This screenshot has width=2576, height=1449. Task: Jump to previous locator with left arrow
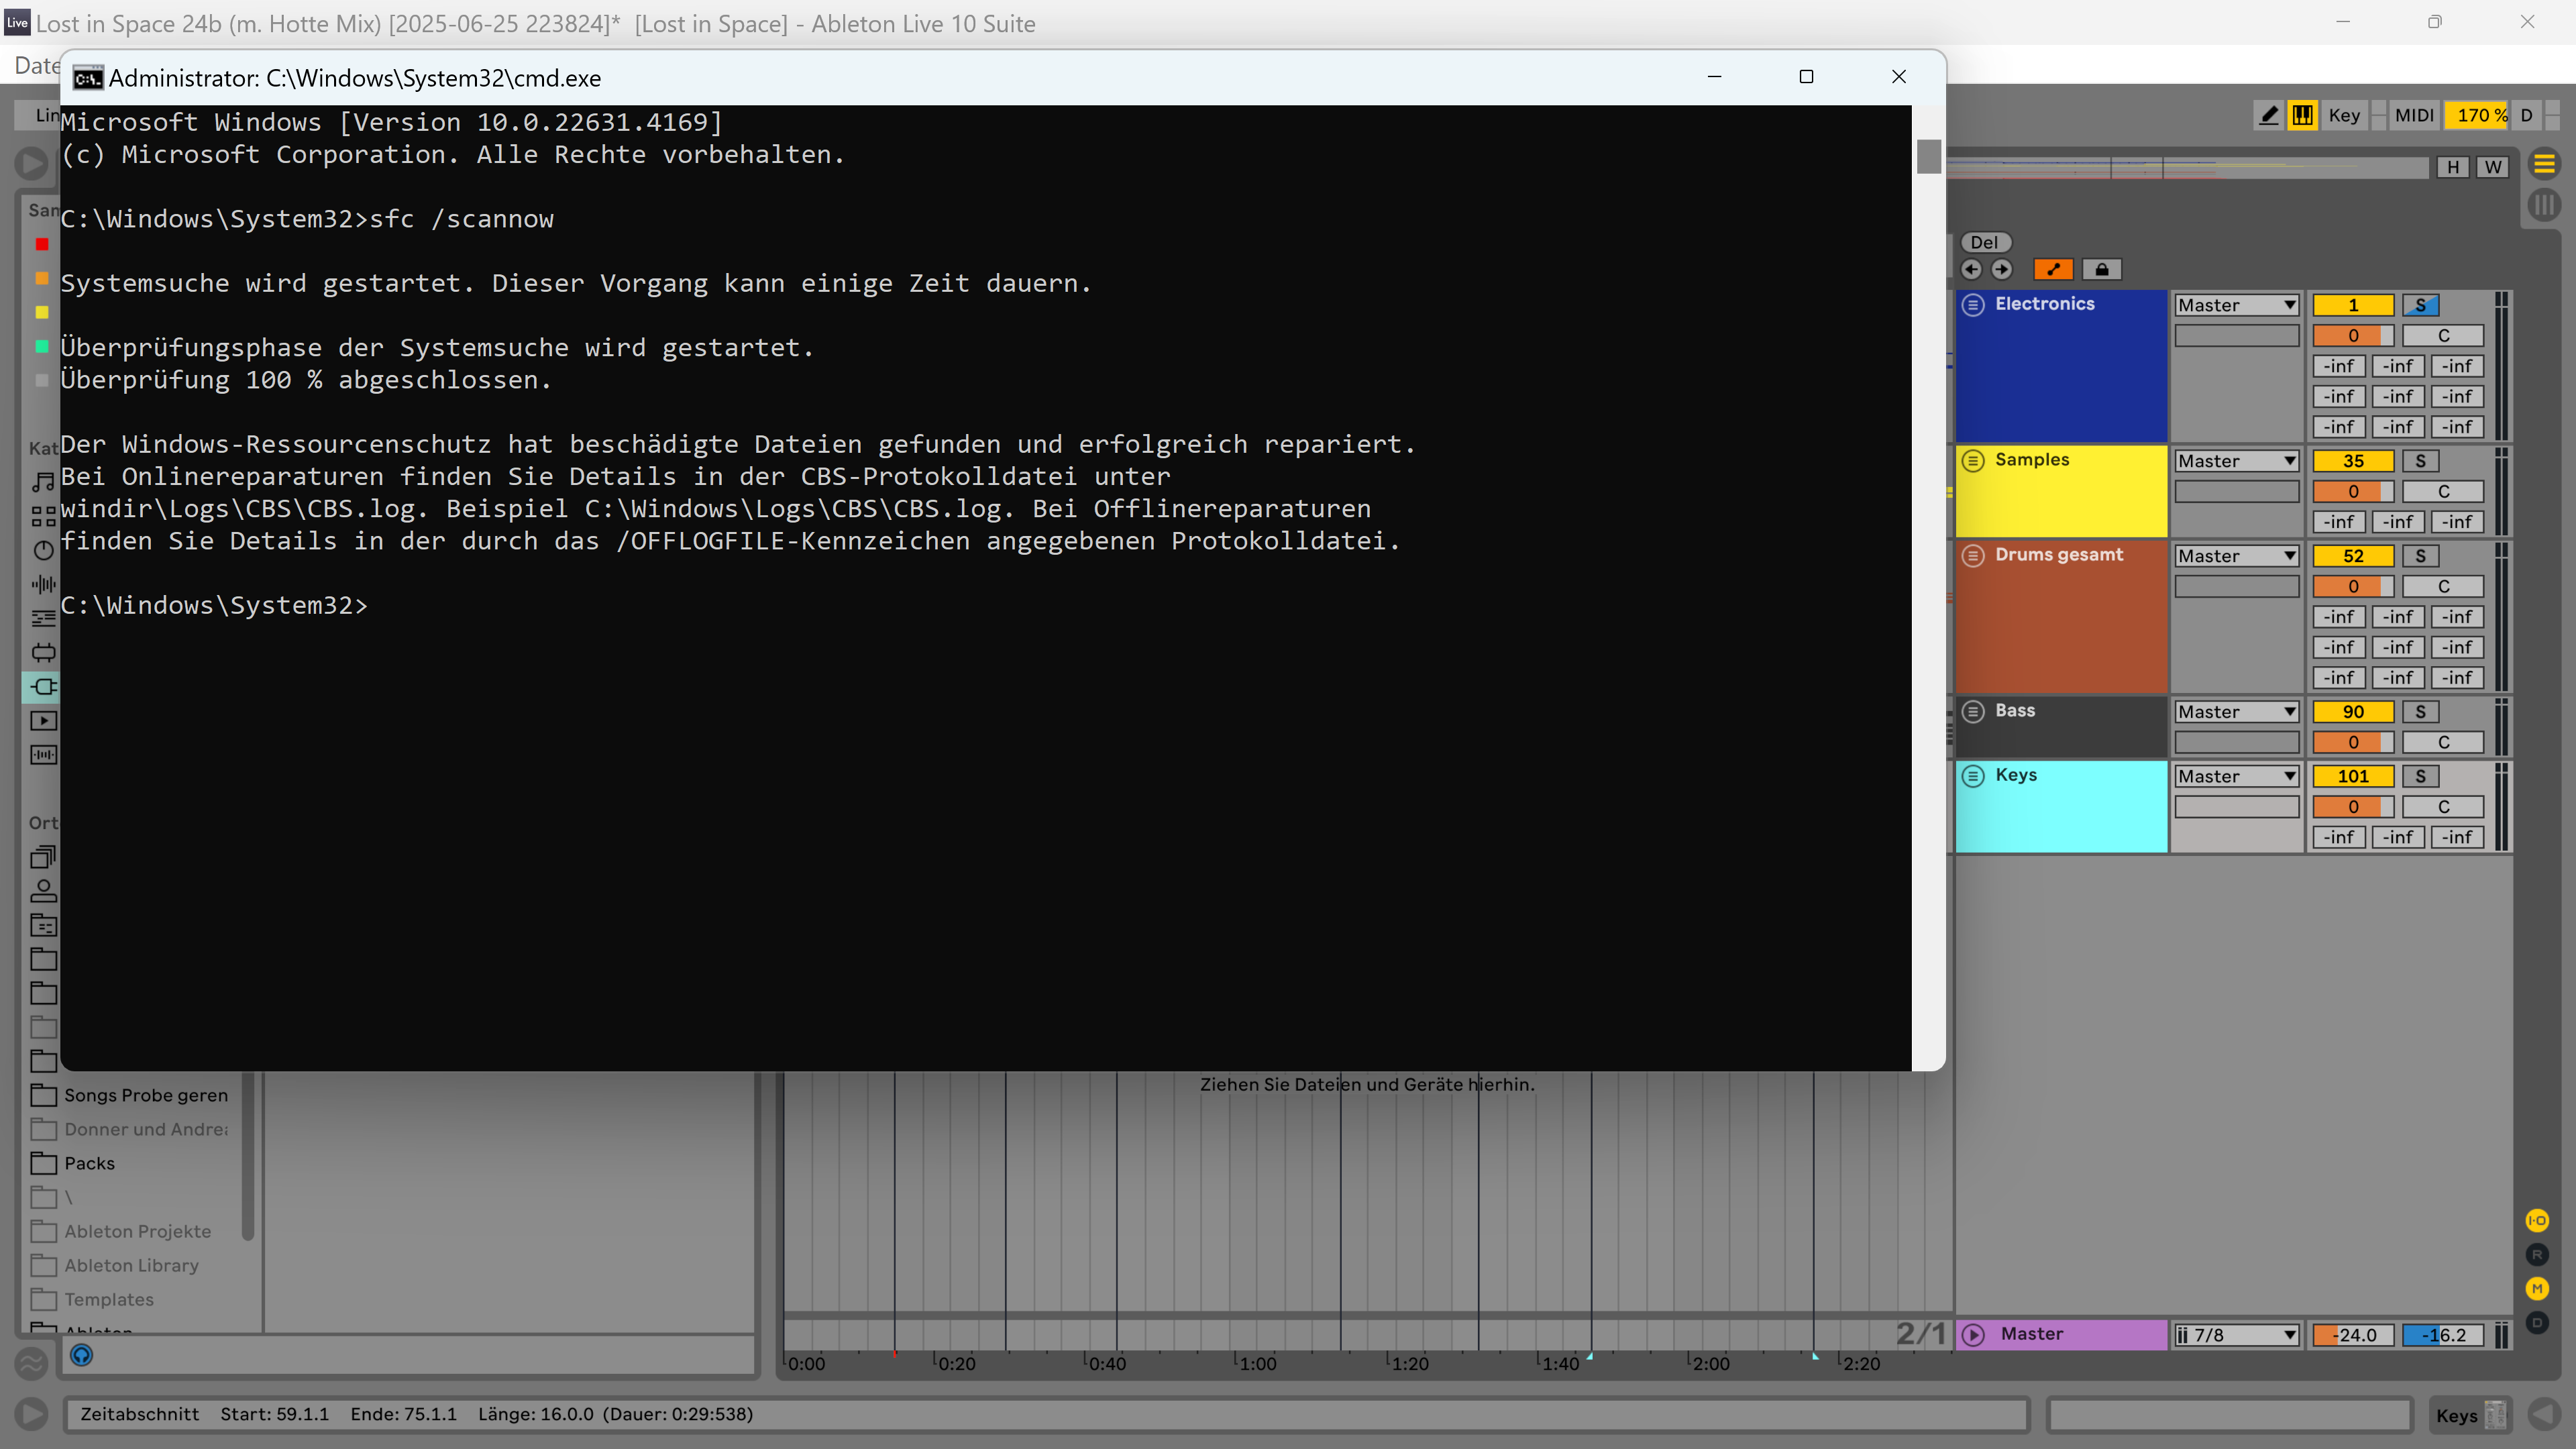(x=1971, y=269)
